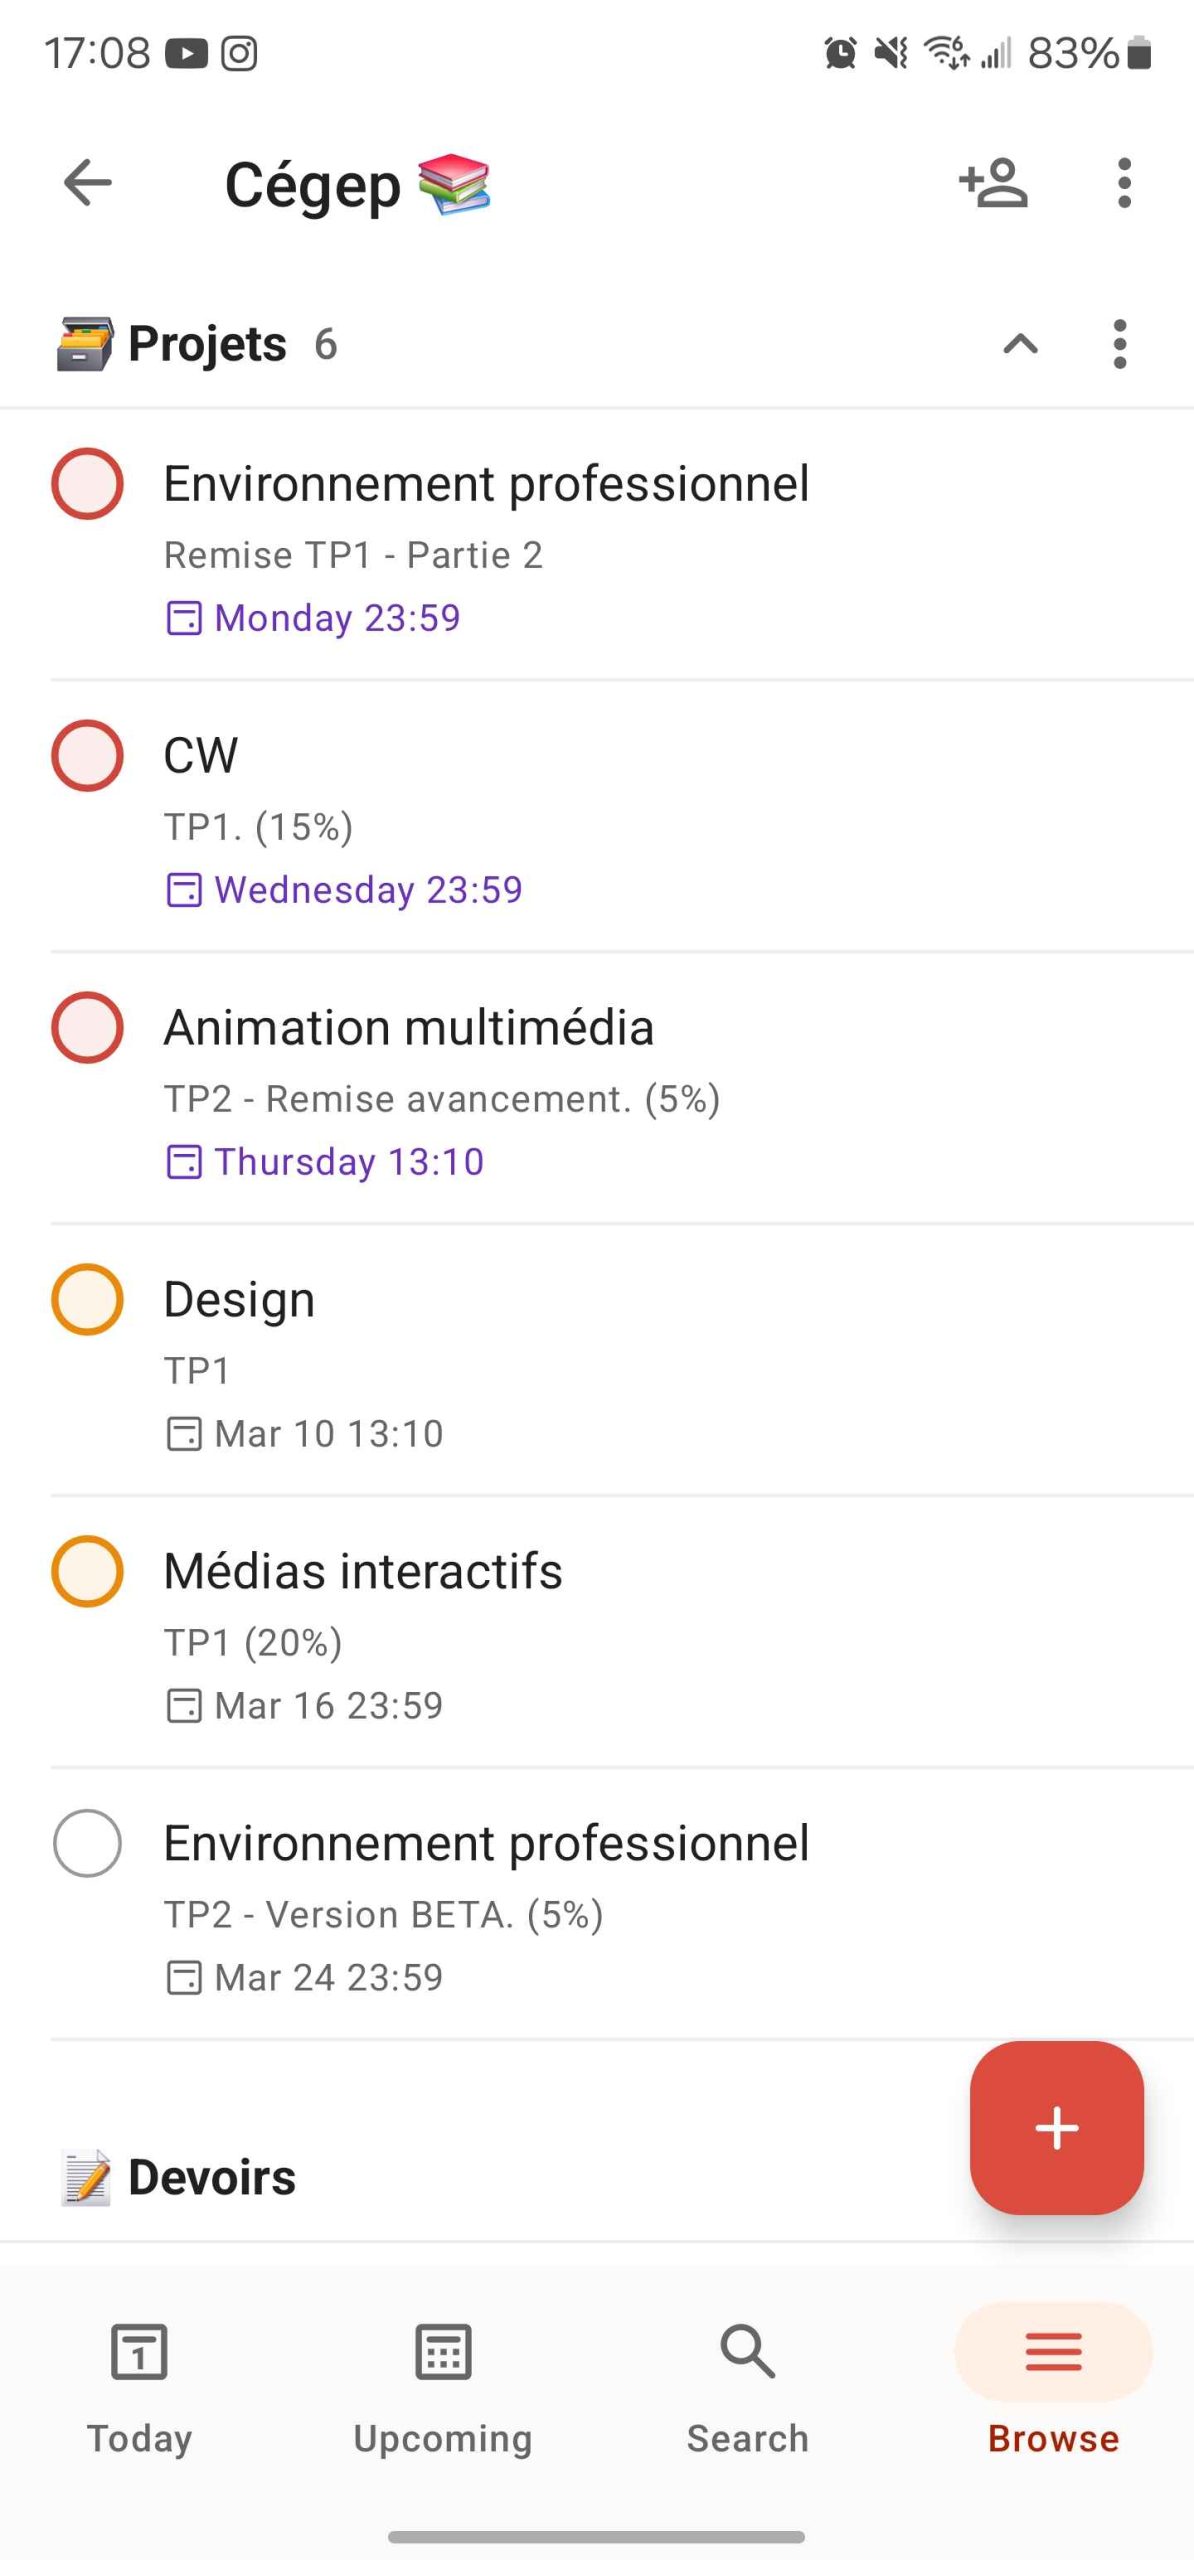Mark Animation multimédia task complete
Viewport: 1194px width, 2560px height.
[x=88, y=1028]
